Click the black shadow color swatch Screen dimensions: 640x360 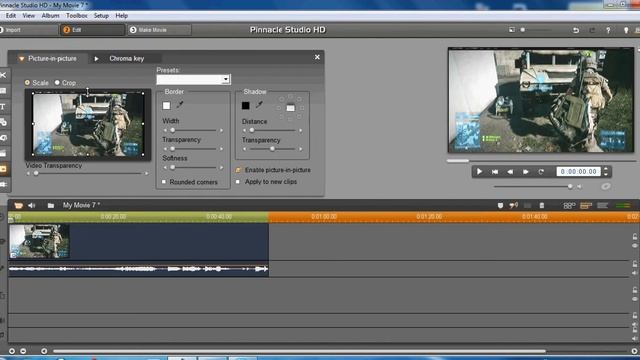click(x=245, y=106)
